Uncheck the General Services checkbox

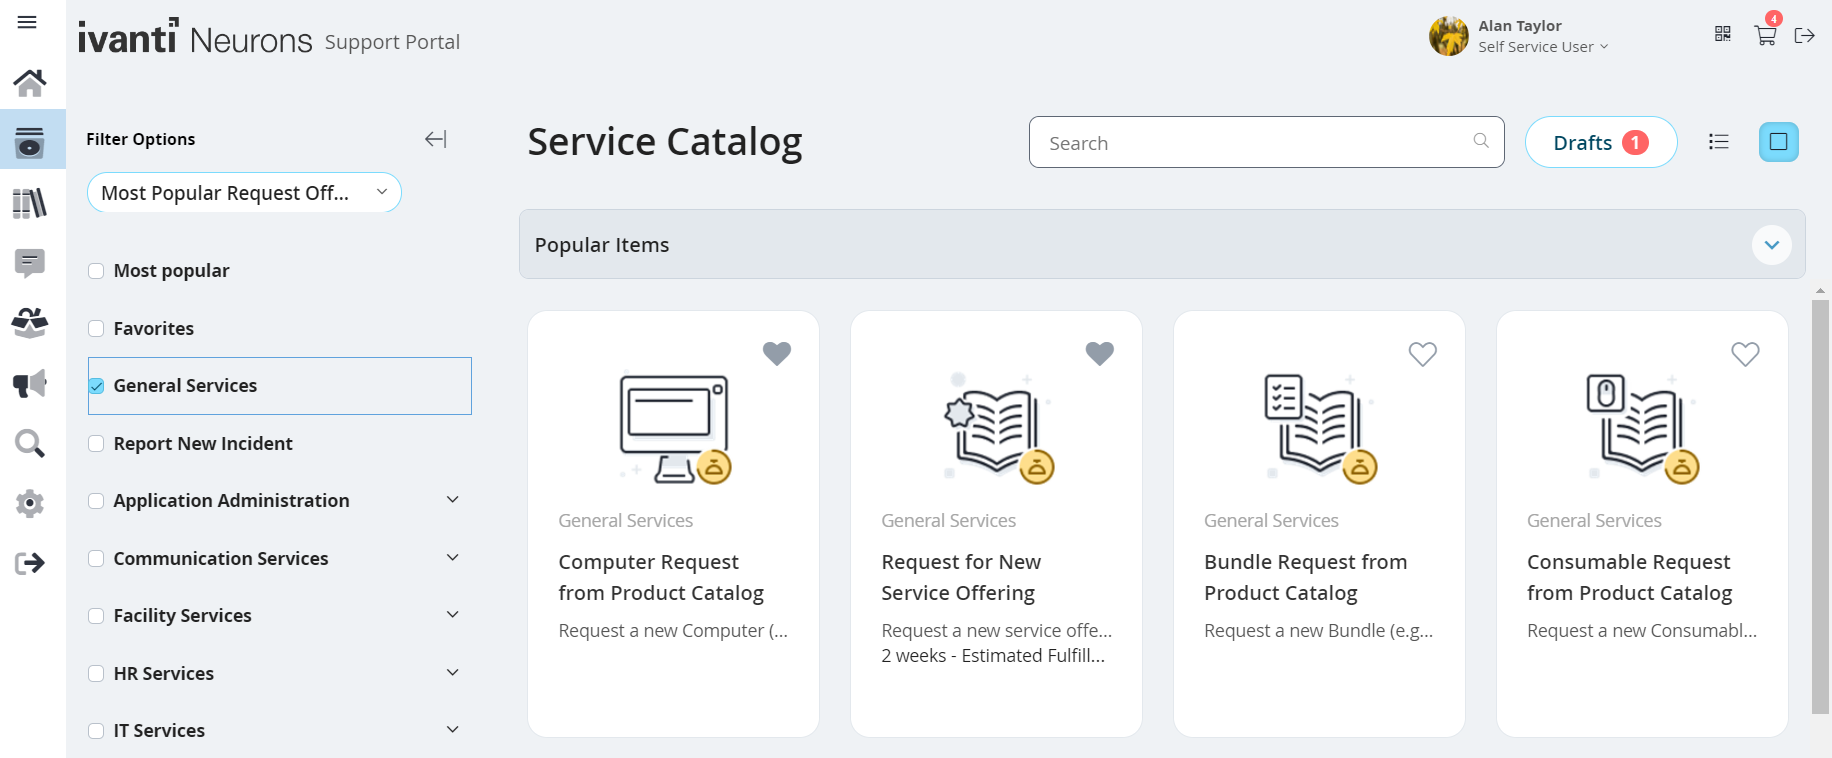[96, 386]
